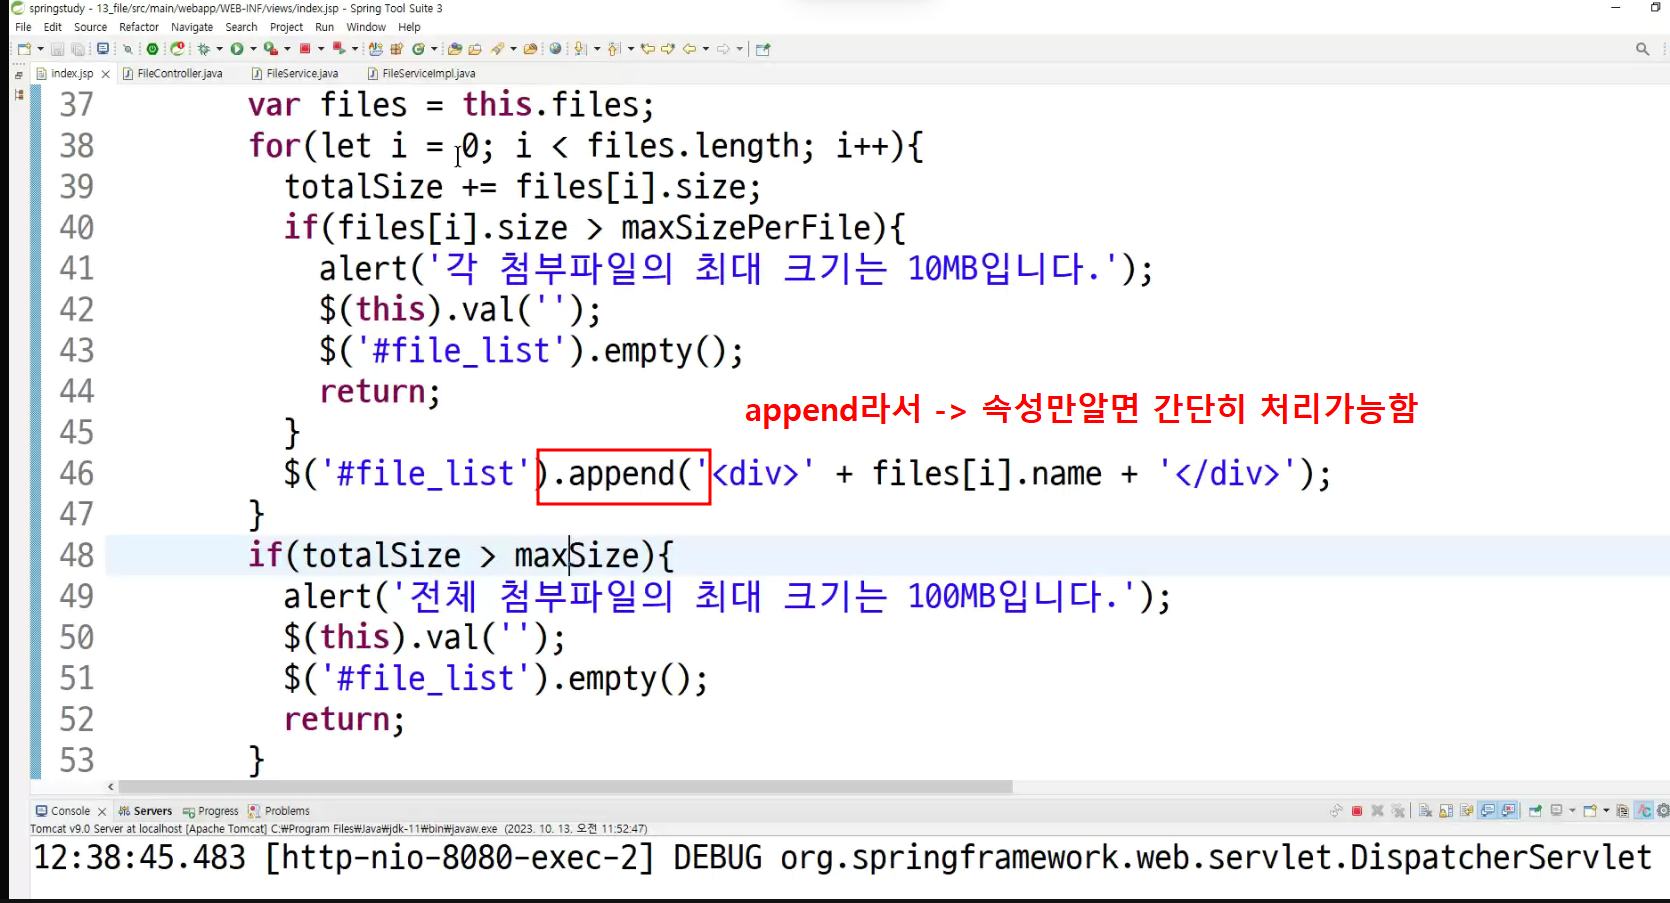Image resolution: width=1670 pixels, height=903 pixels.
Task: Click the Save All toolbar icon
Action: [x=78, y=49]
